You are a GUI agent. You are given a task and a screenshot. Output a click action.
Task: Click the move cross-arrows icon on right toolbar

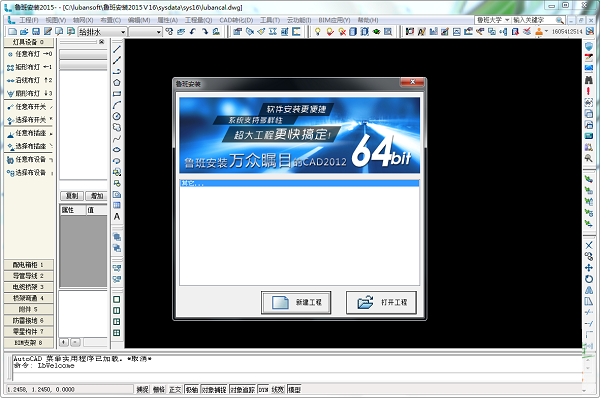pos(589,268)
